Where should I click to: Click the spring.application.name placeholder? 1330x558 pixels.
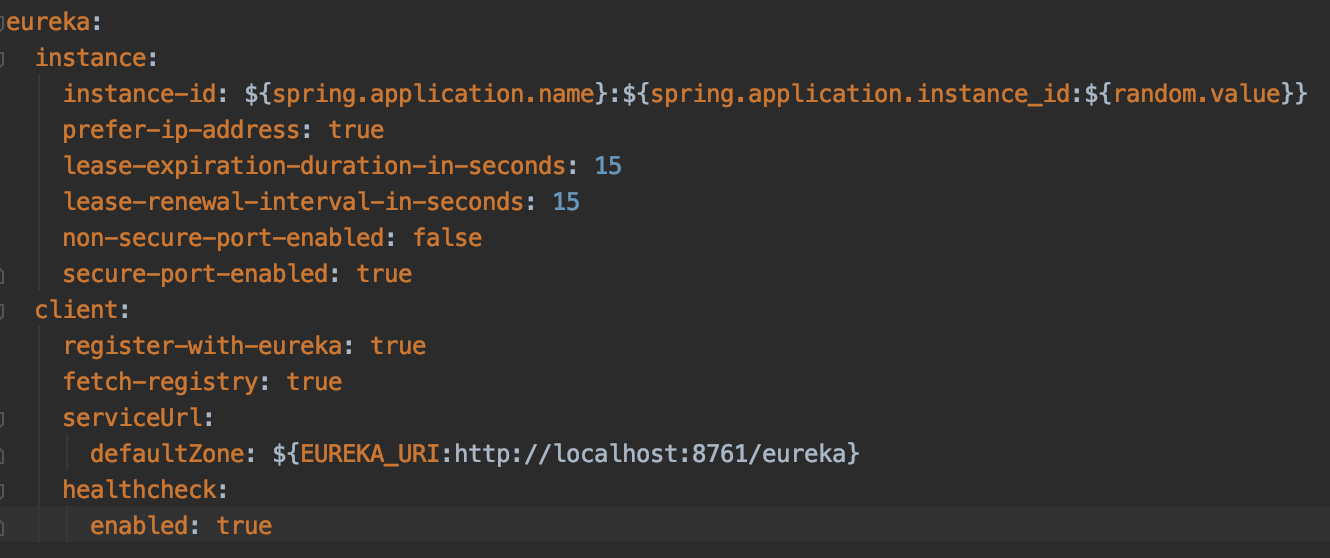tap(432, 94)
